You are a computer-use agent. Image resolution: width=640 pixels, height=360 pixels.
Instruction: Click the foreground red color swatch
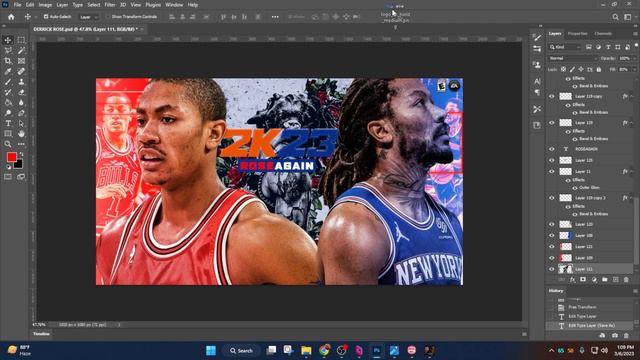tap(11, 157)
